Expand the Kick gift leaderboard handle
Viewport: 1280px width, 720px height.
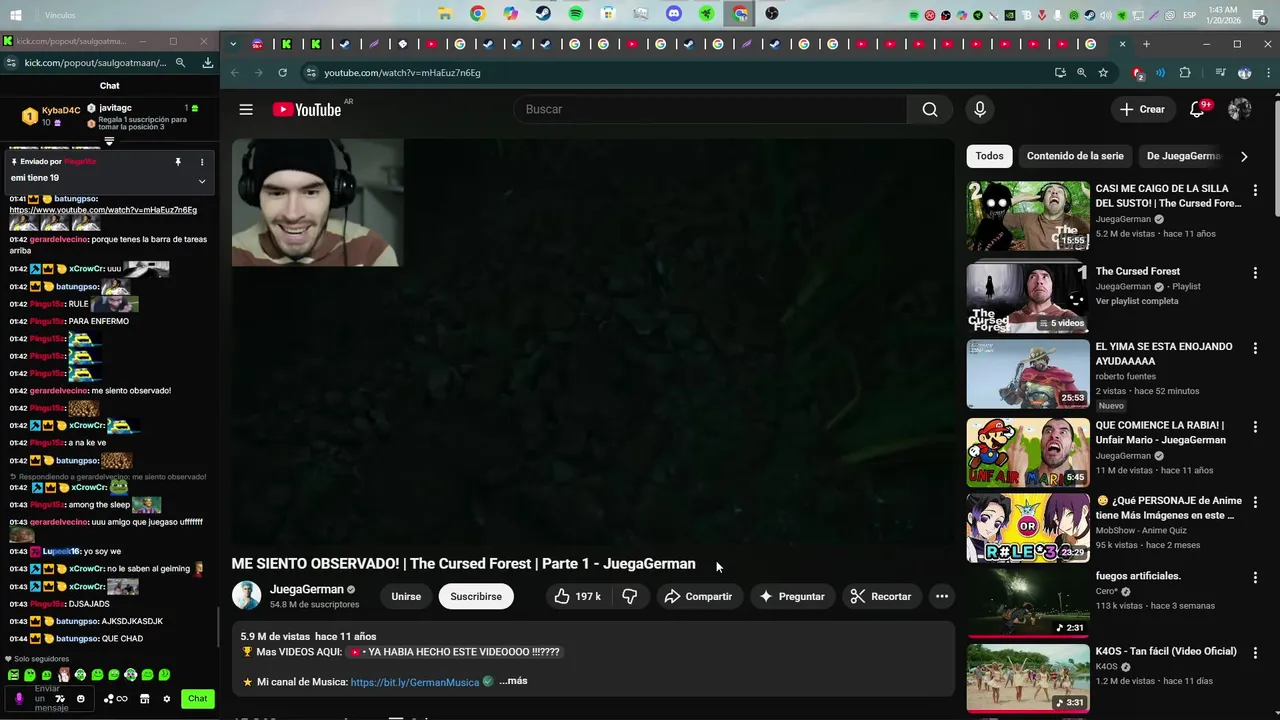pos(109,141)
